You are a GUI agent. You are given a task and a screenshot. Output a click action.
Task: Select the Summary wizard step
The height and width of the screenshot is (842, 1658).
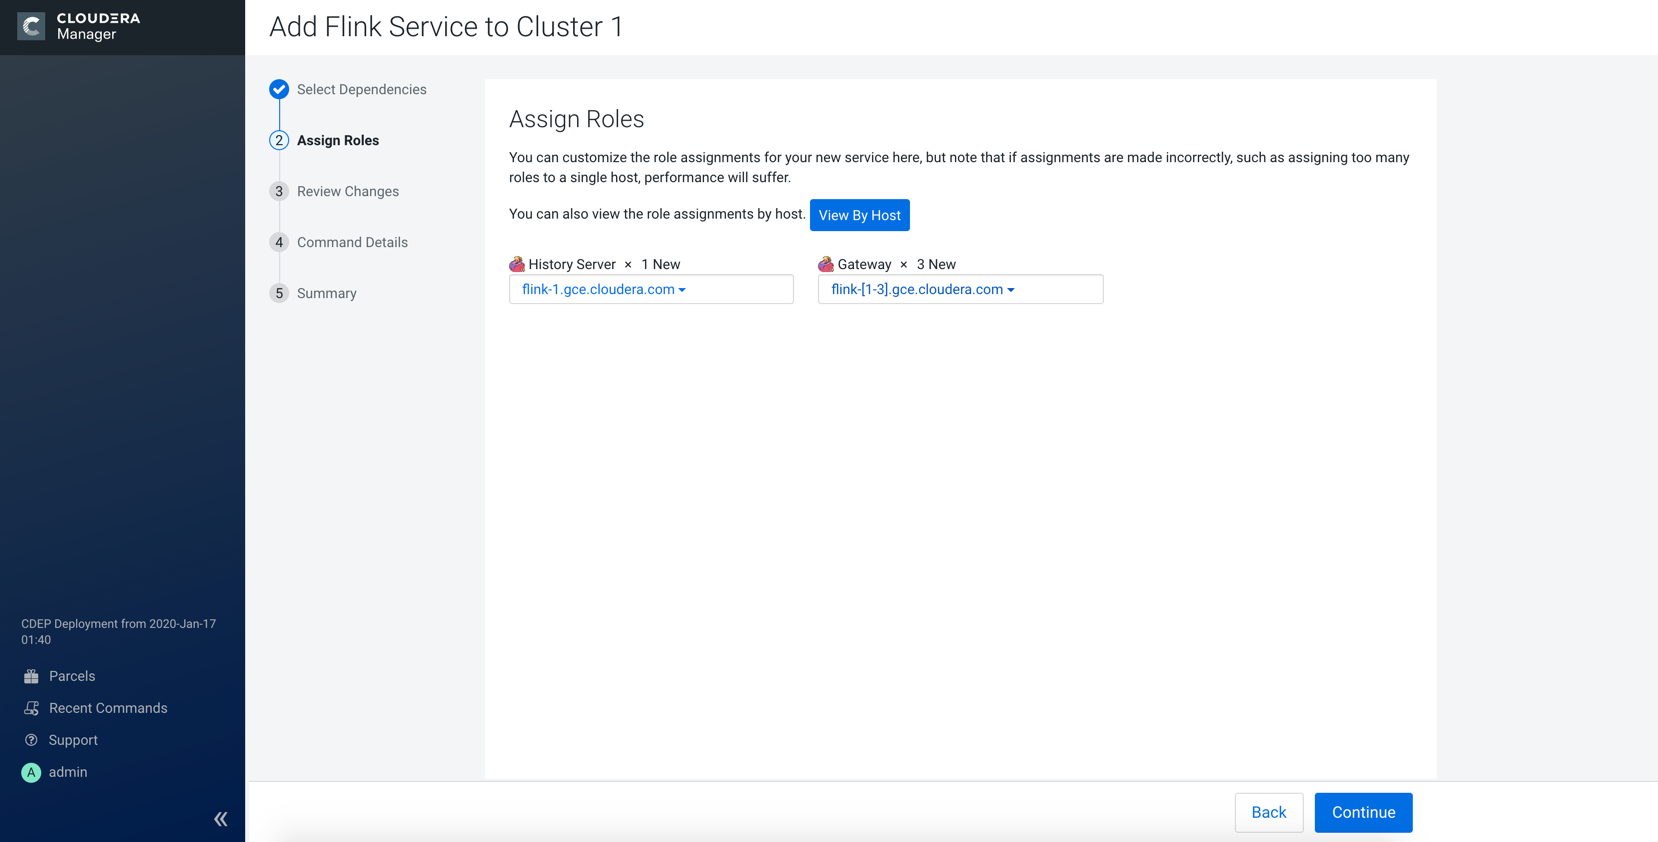coord(326,294)
